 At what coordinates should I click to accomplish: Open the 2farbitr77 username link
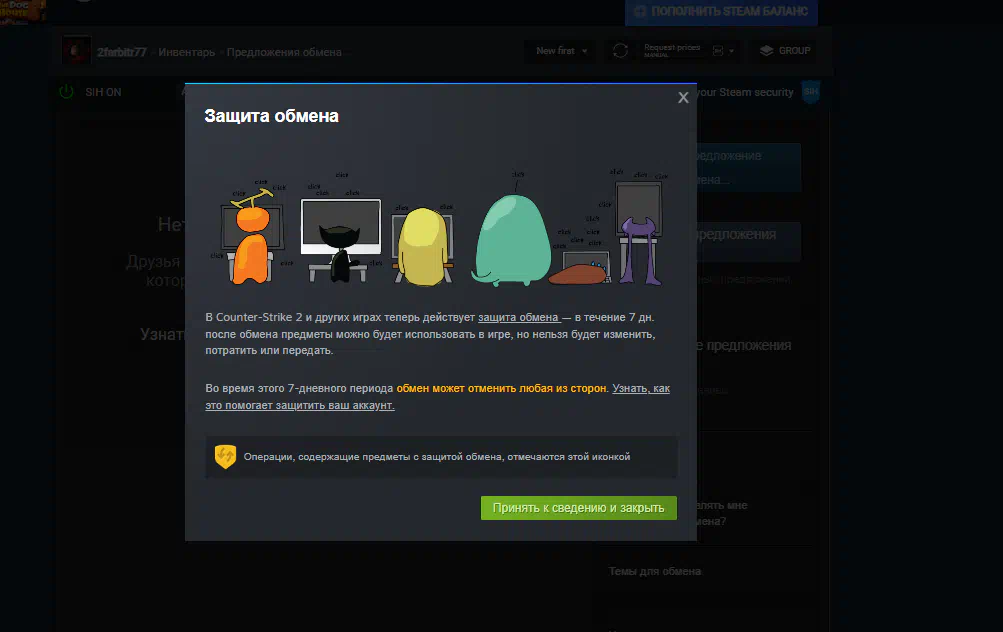tap(122, 52)
